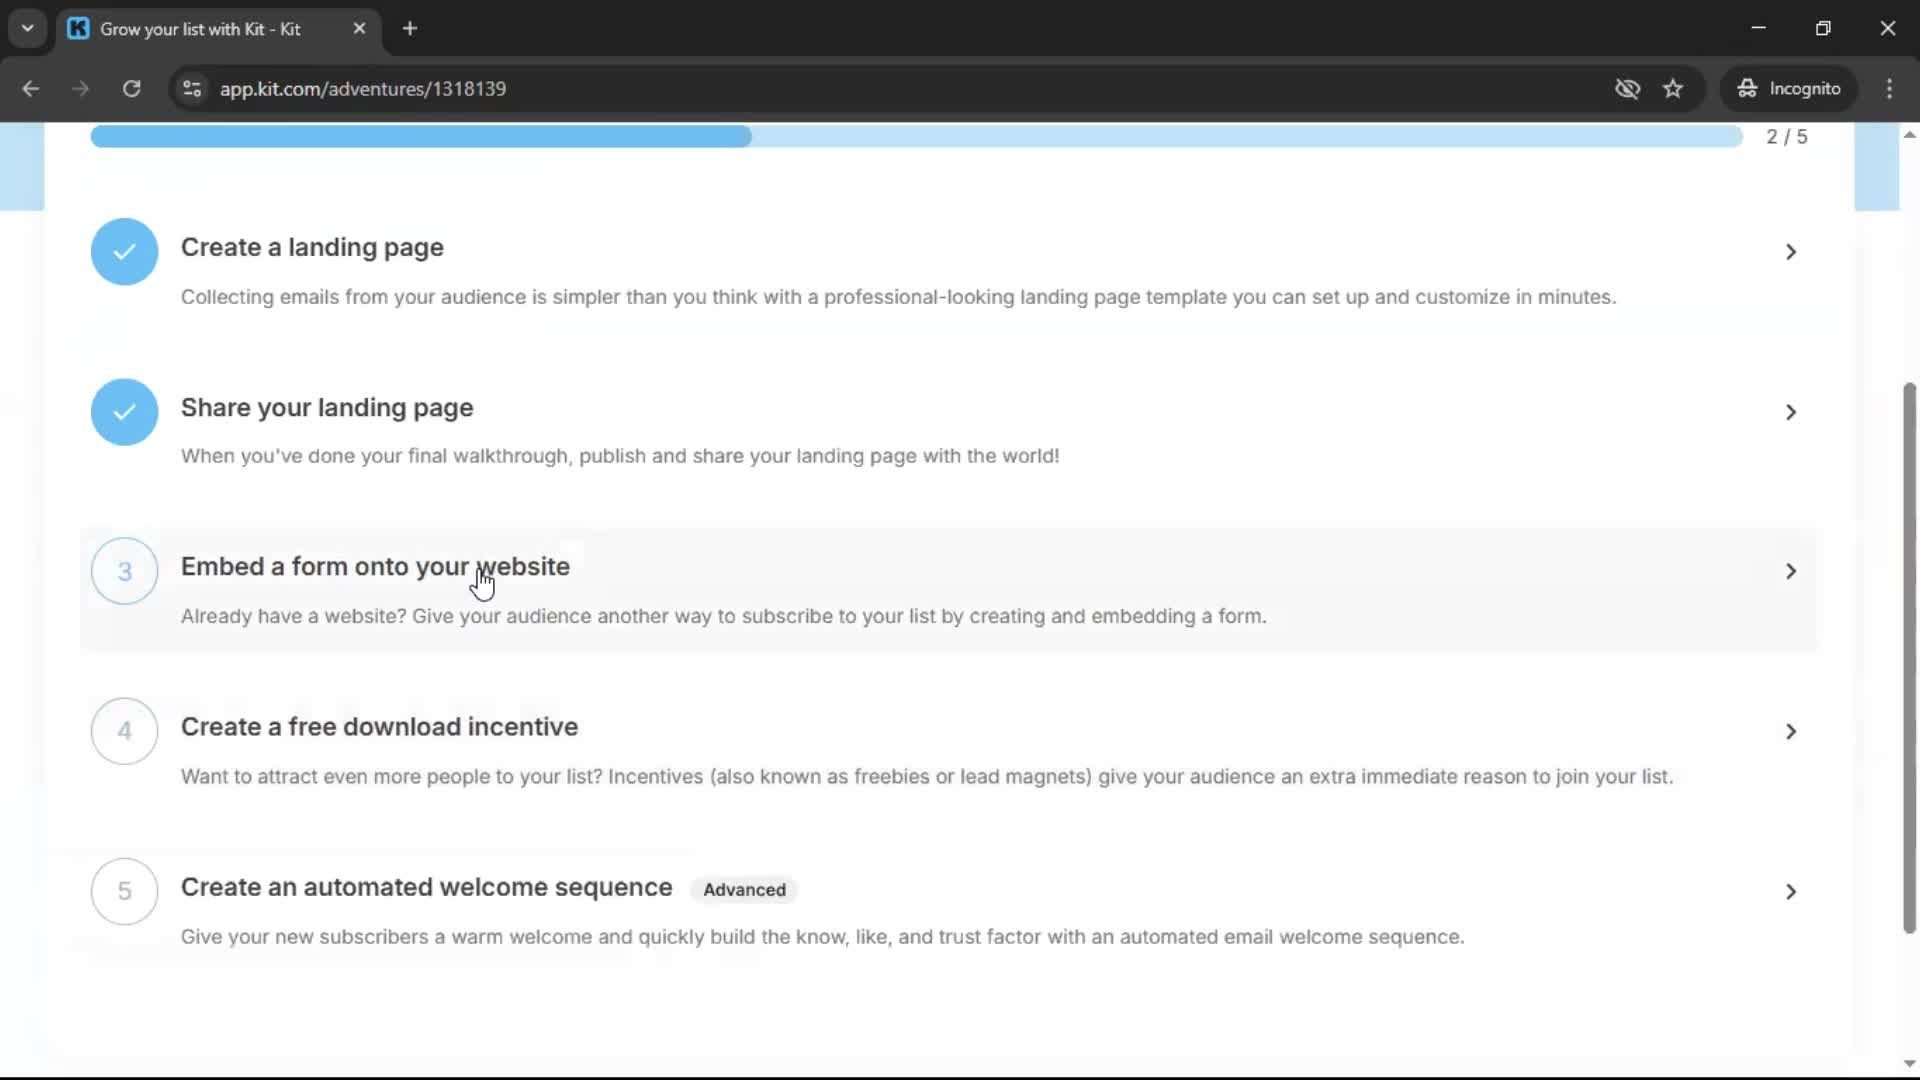Open the browser tab search chevron

pos(27,28)
